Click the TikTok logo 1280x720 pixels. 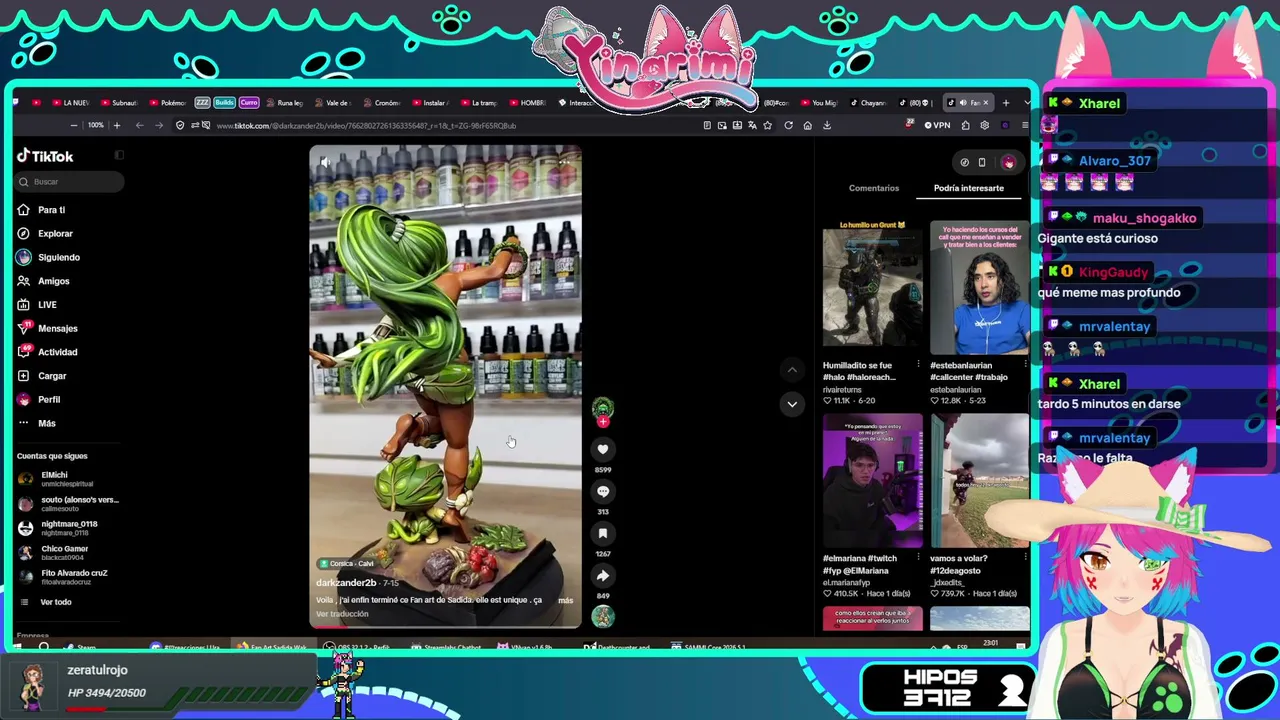pyautogui.click(x=45, y=156)
